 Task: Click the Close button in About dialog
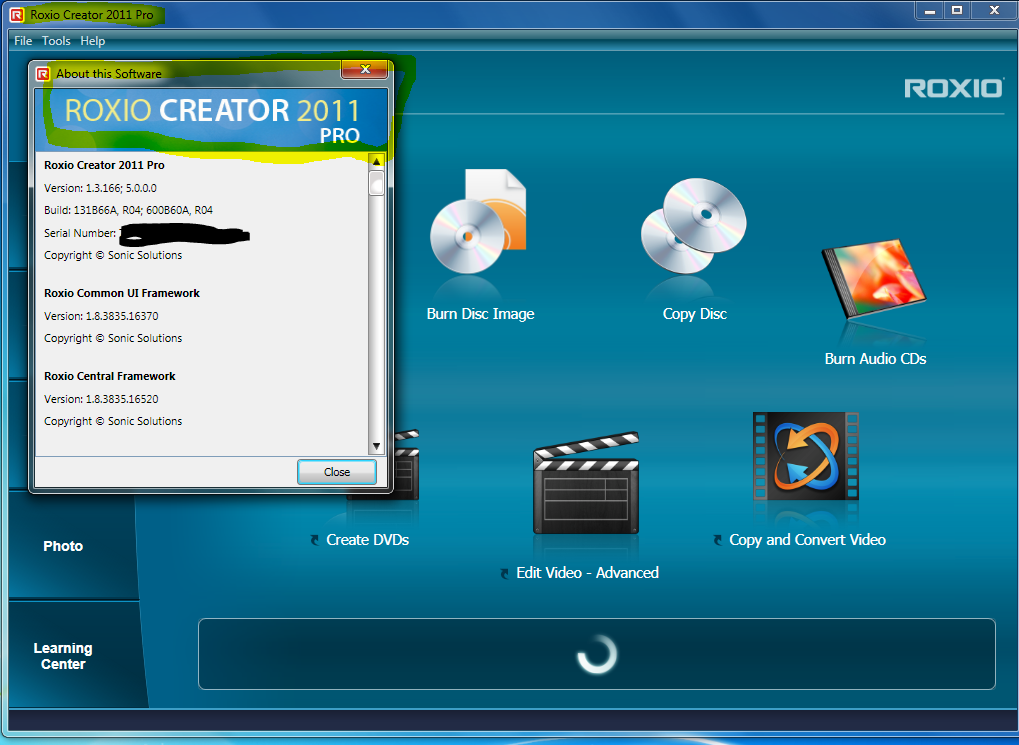tap(337, 472)
